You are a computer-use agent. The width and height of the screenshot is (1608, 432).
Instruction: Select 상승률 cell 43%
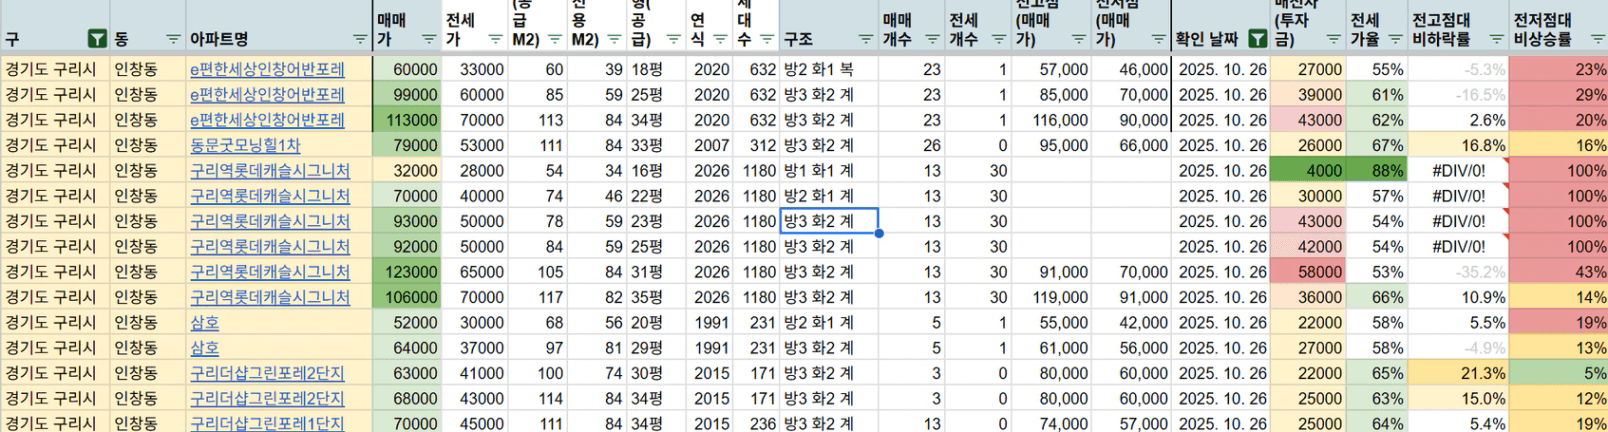1558,272
